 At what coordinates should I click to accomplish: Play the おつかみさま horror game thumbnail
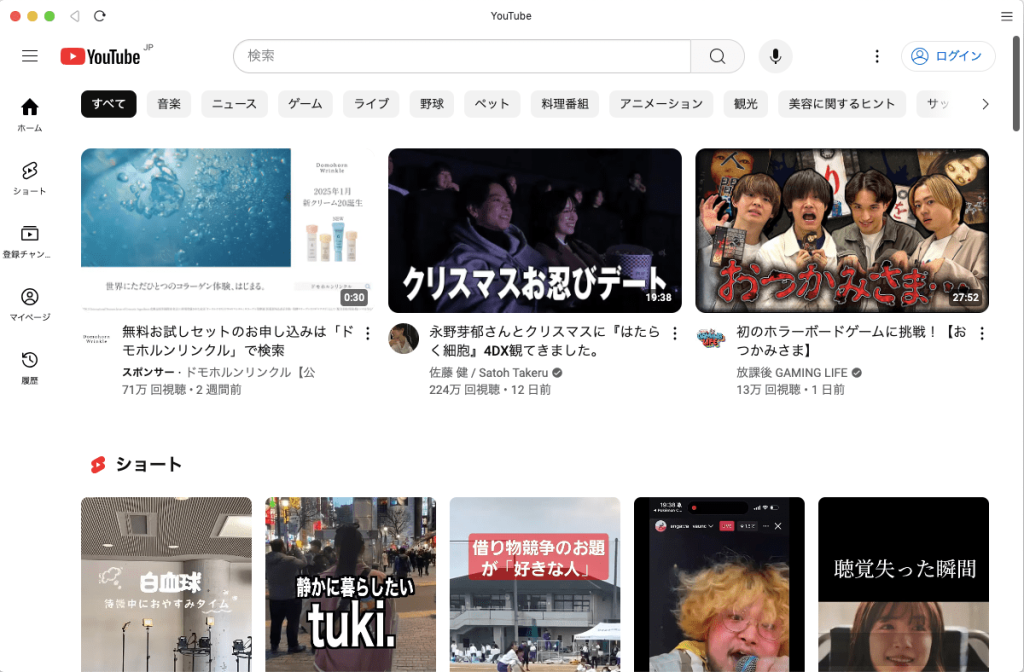842,231
